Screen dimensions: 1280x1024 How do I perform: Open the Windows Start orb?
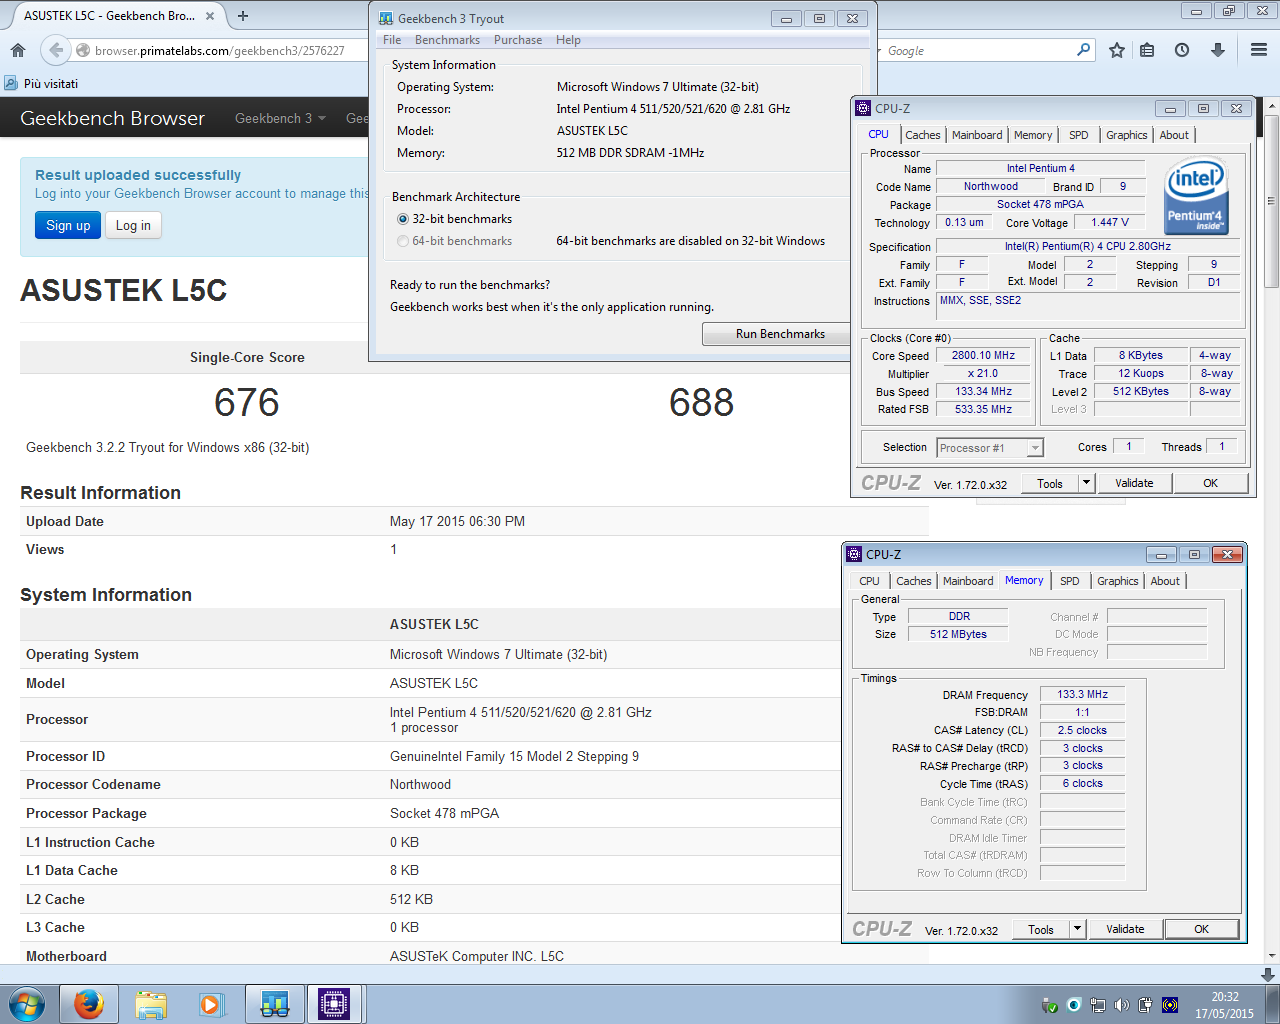[27, 1004]
